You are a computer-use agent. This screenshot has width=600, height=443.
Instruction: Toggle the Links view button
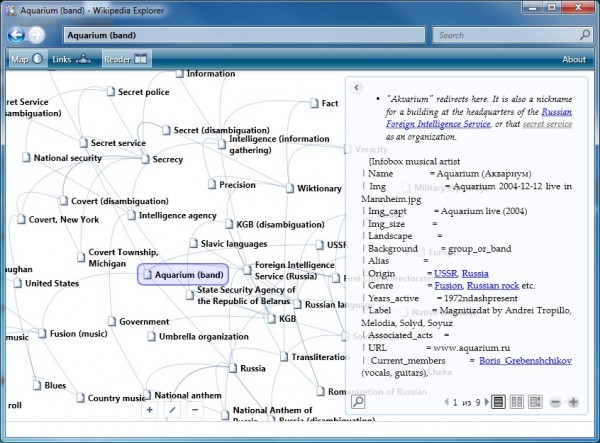[x=72, y=59]
